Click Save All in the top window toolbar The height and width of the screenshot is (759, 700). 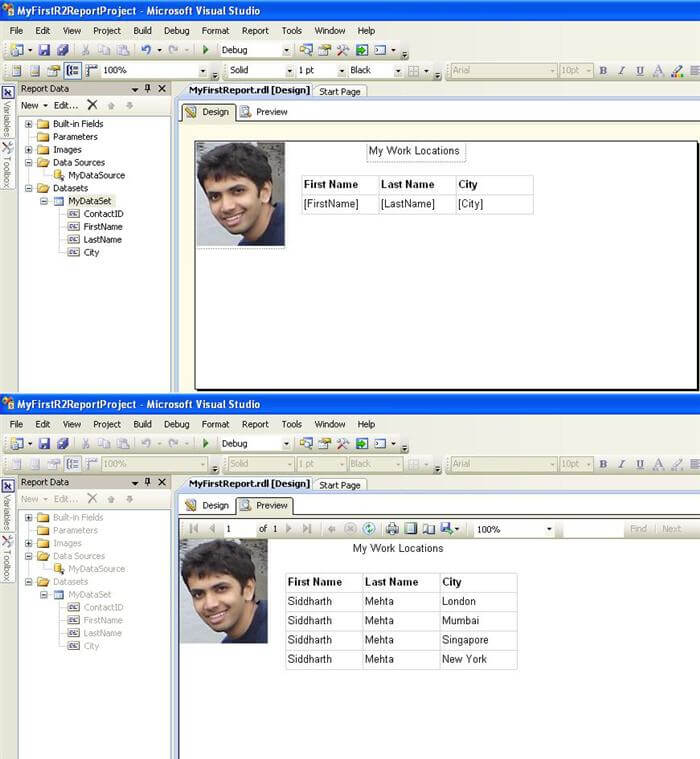(x=62, y=50)
